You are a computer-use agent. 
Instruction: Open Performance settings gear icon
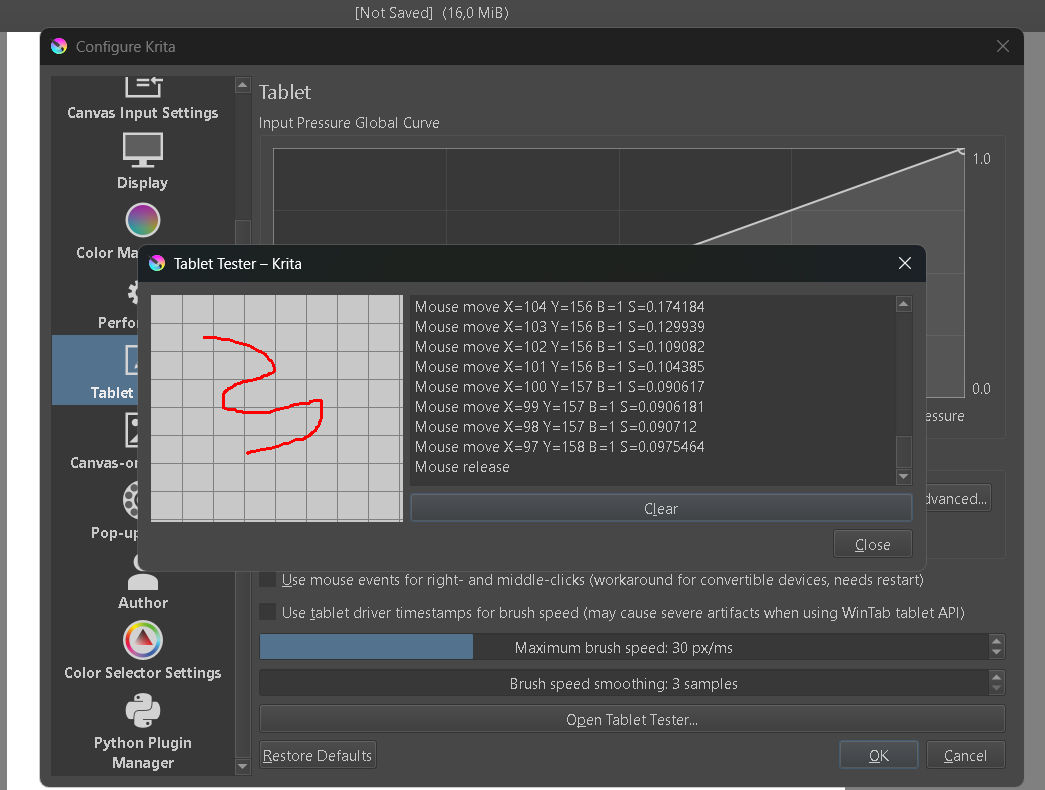133,292
